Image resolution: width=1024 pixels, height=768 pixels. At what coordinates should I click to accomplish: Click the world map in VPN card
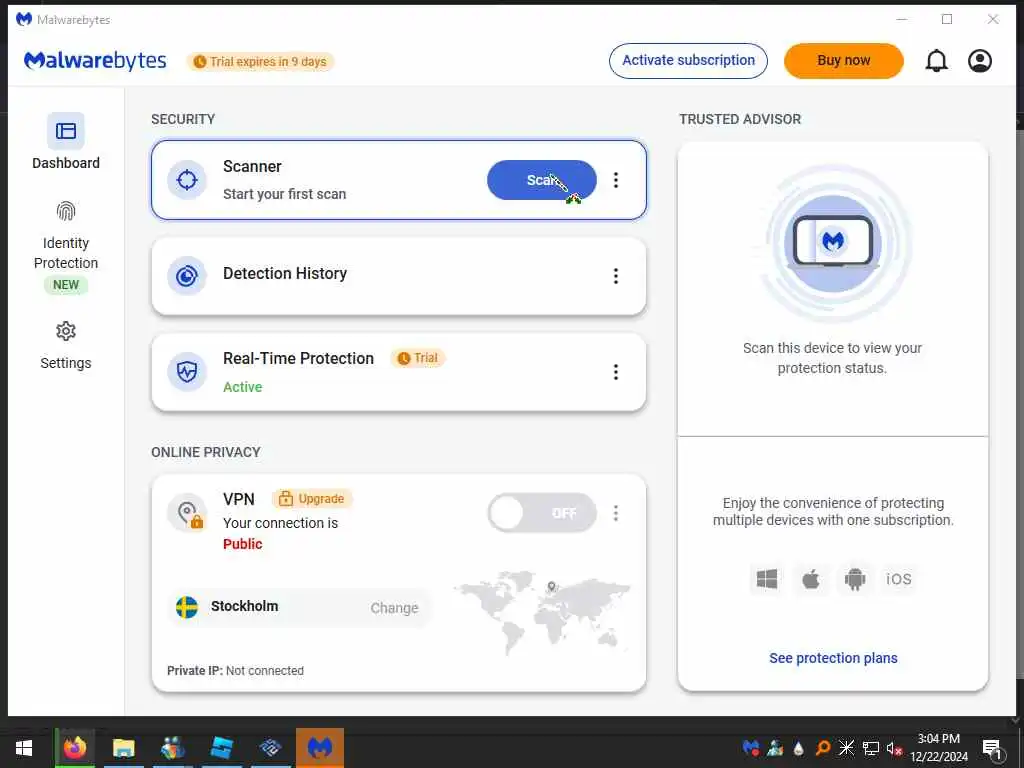[x=542, y=611]
